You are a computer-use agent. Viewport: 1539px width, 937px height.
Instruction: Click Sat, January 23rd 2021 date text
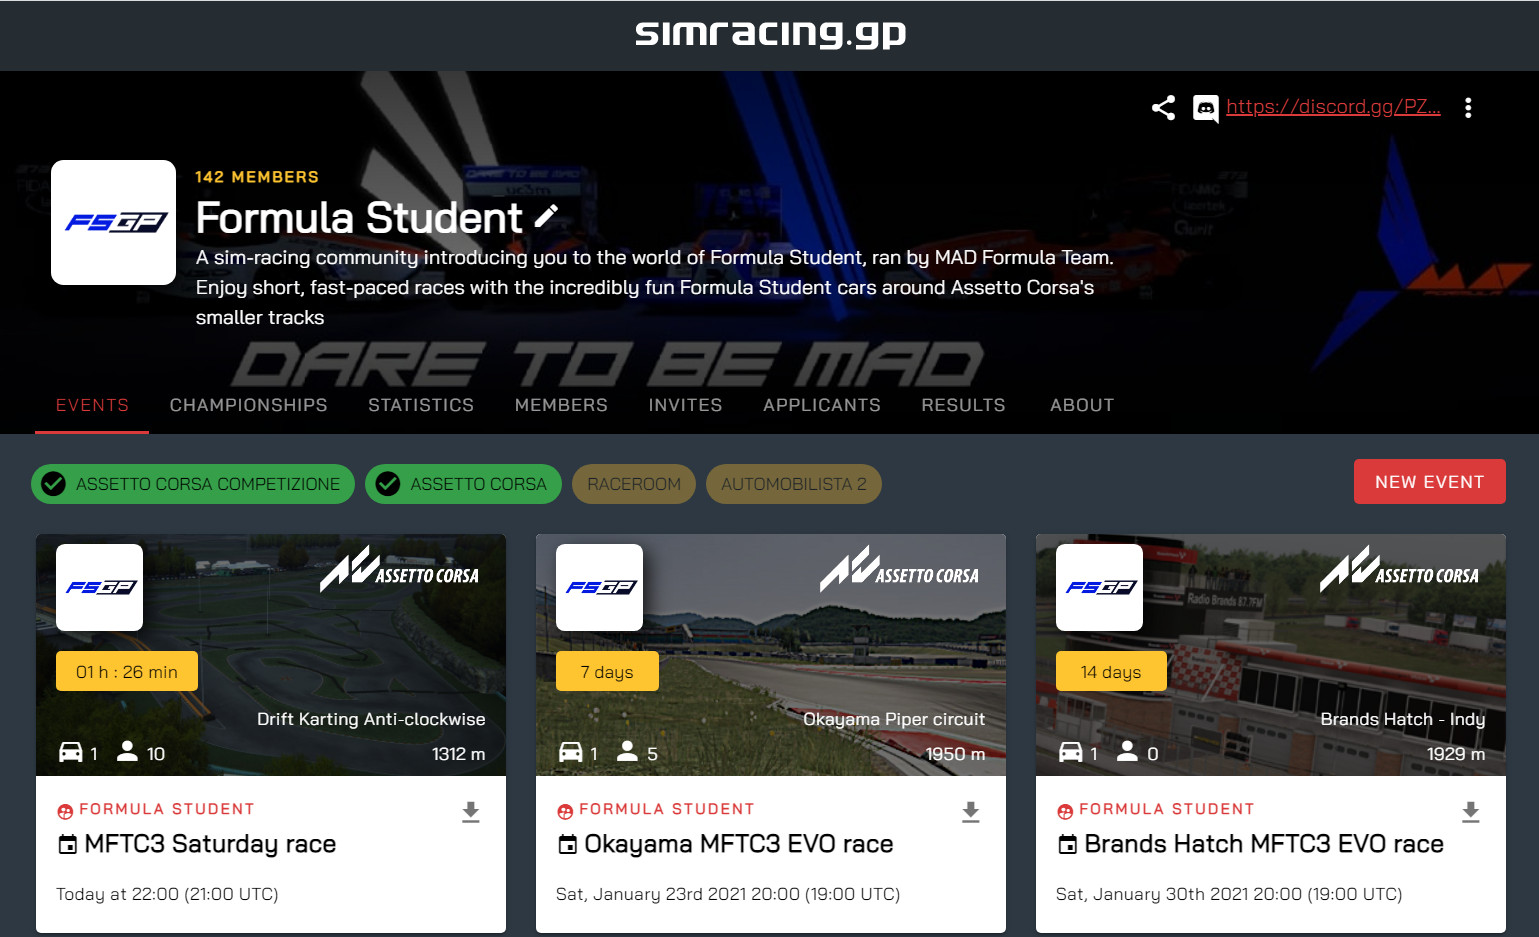click(728, 894)
